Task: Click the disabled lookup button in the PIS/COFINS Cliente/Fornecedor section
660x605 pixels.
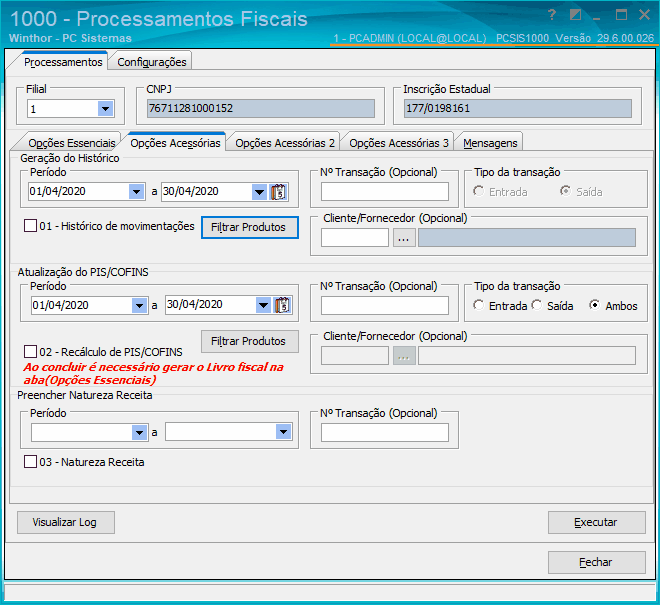Action: click(x=404, y=356)
